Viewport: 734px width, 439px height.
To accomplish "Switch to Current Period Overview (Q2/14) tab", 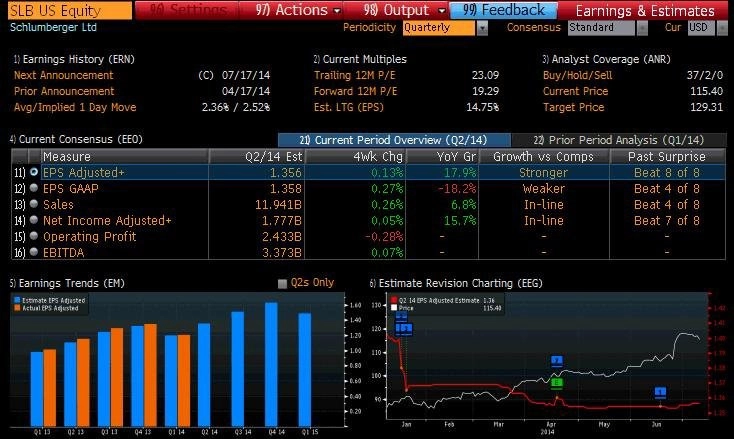I will 394,140.
